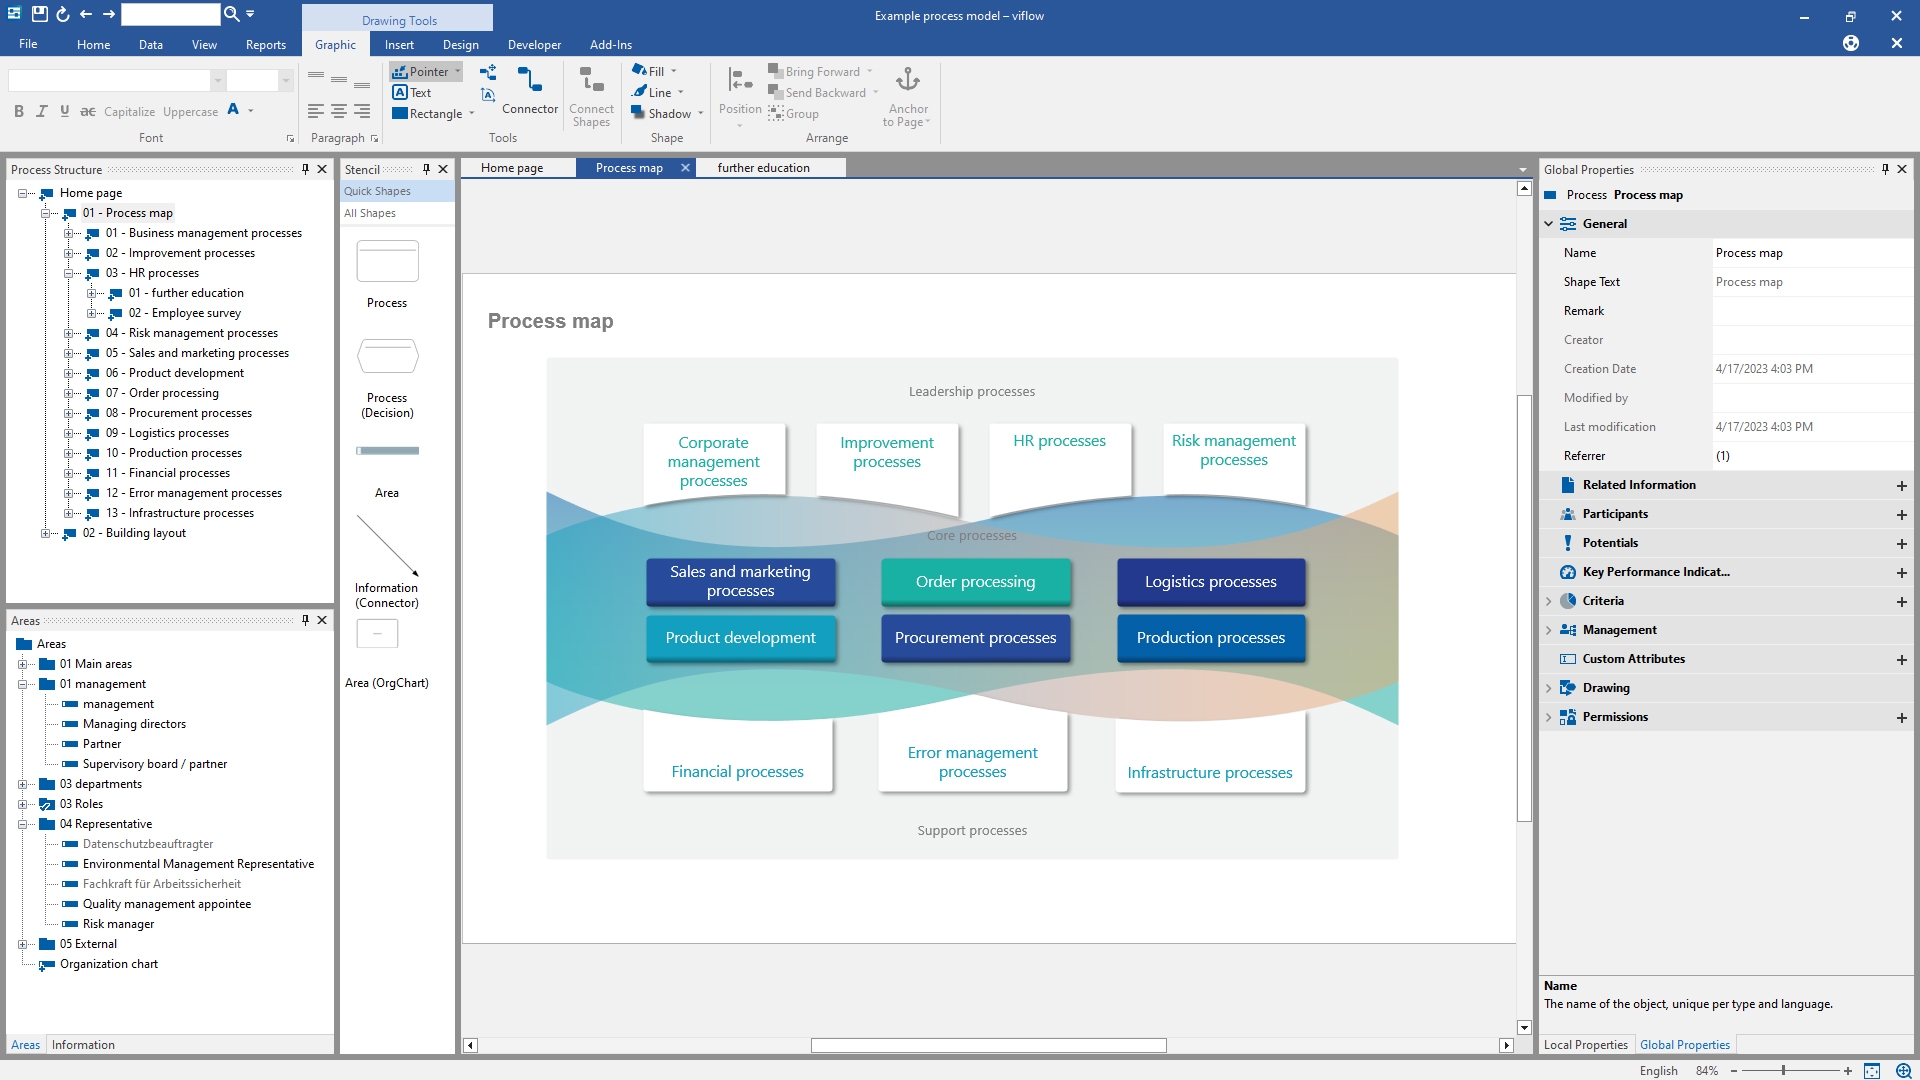Click the Save icon in title bar
1920x1080 pixels.
click(x=39, y=14)
